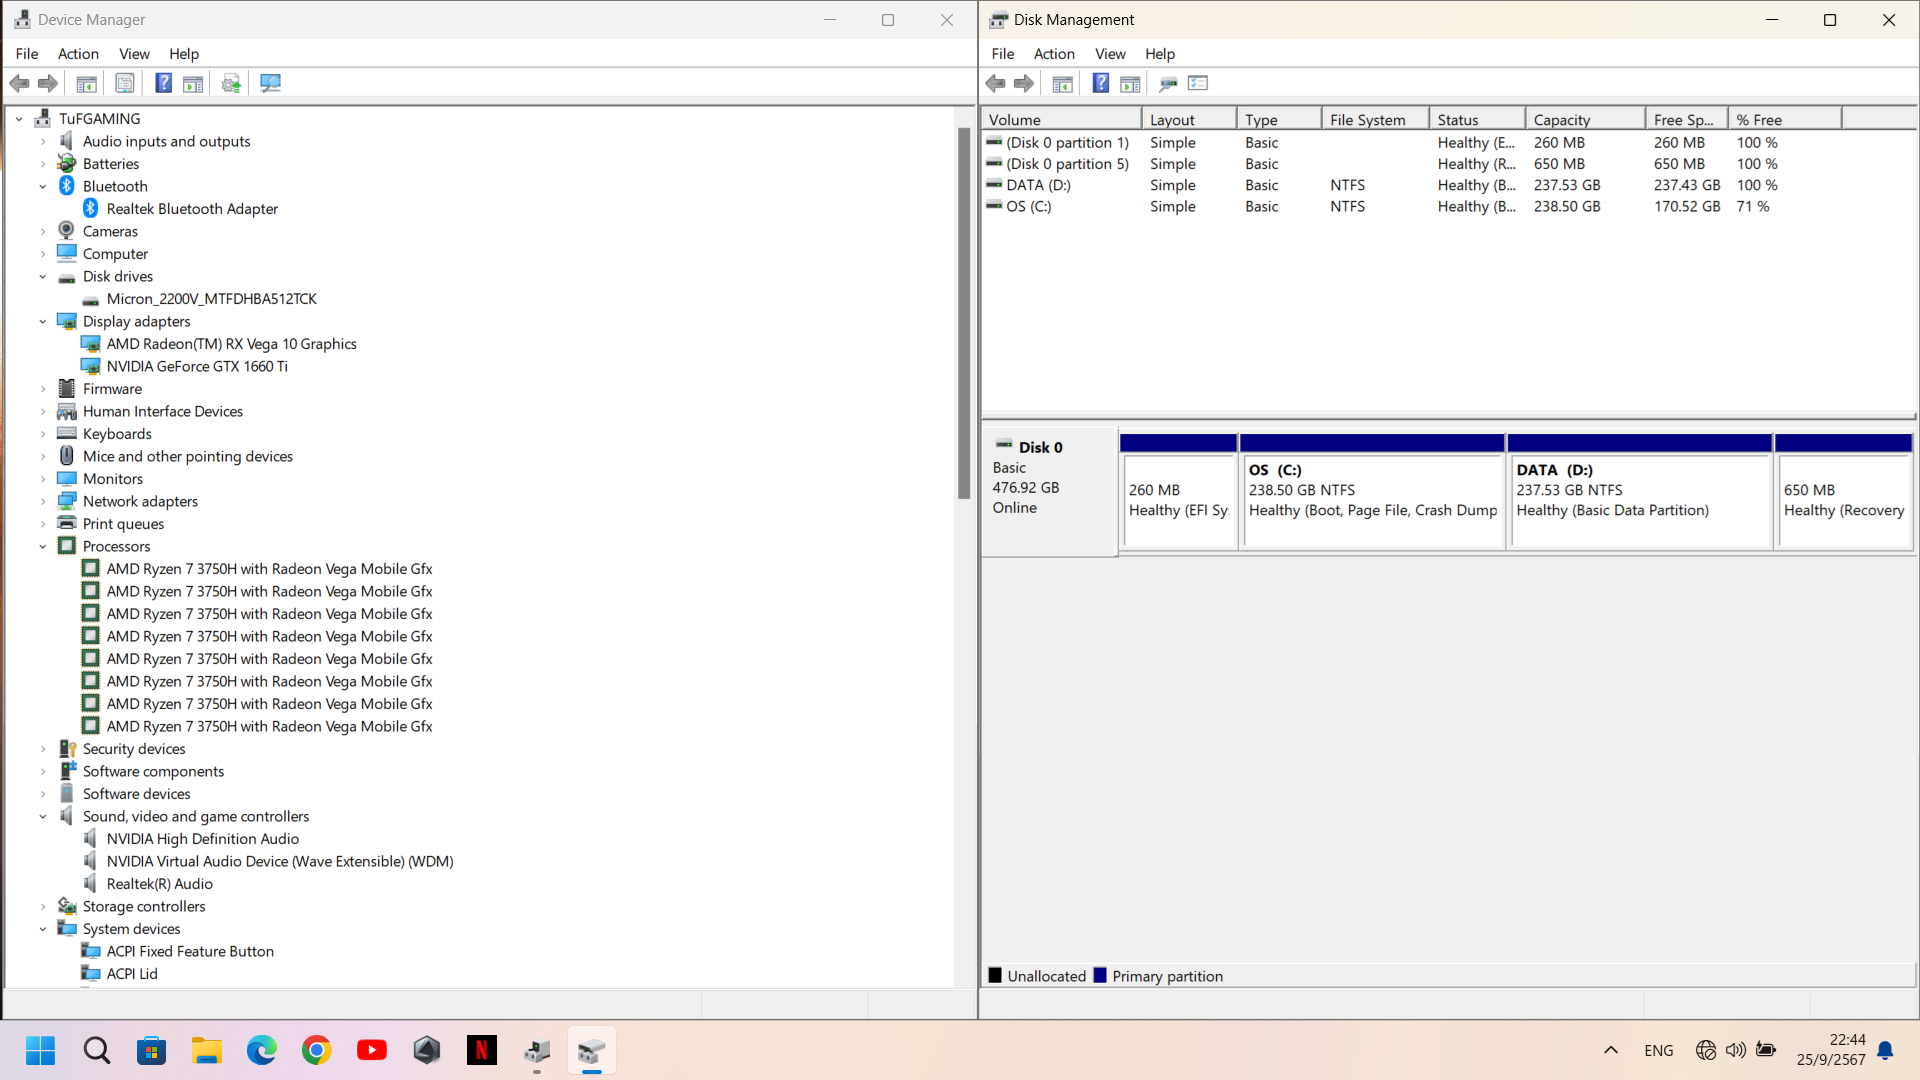The width and height of the screenshot is (1920, 1080).
Task: Click ENG language indicator in tray
Action: point(1658,1050)
